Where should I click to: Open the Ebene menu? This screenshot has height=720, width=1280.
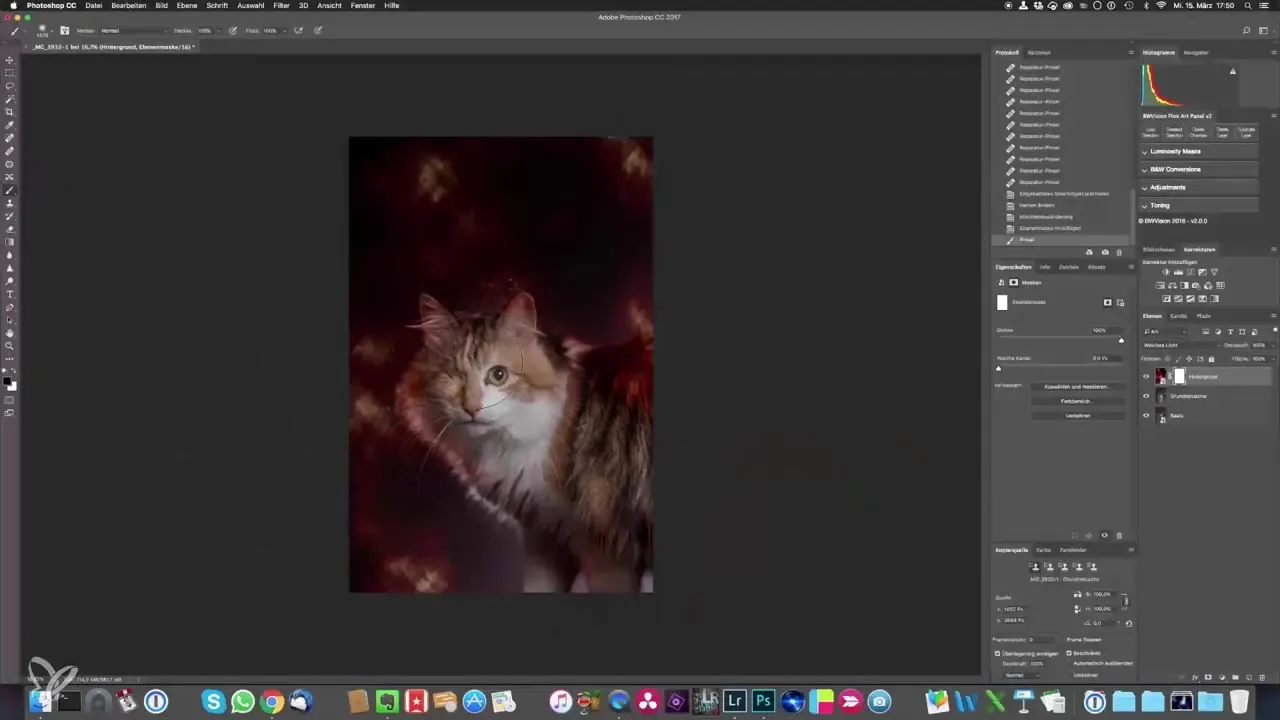187,5
